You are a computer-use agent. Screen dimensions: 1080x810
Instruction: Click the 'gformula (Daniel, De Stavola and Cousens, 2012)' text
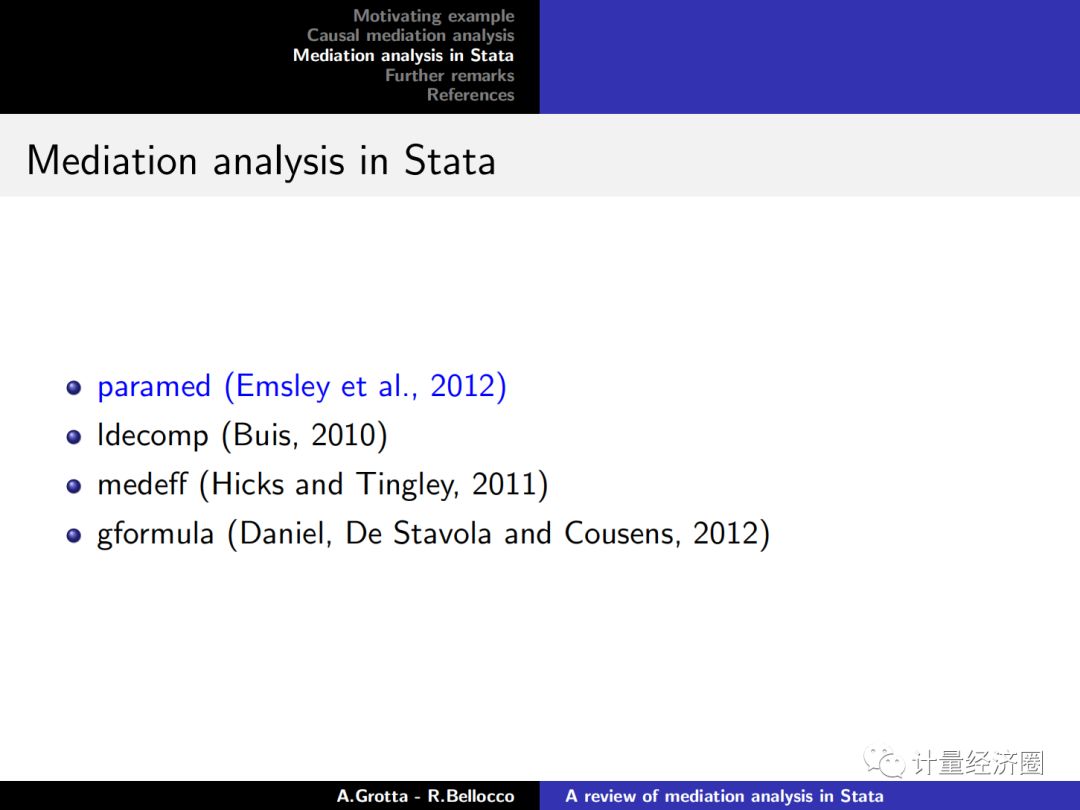point(434,534)
